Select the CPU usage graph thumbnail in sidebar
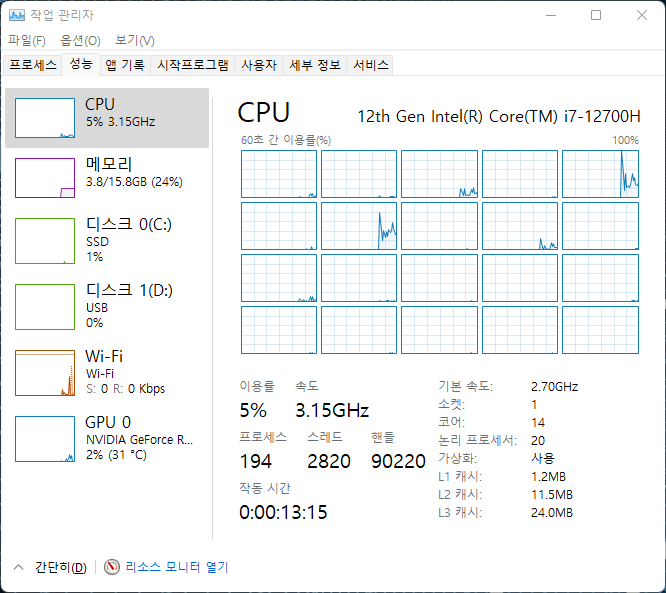The height and width of the screenshot is (593, 666). (x=45, y=118)
